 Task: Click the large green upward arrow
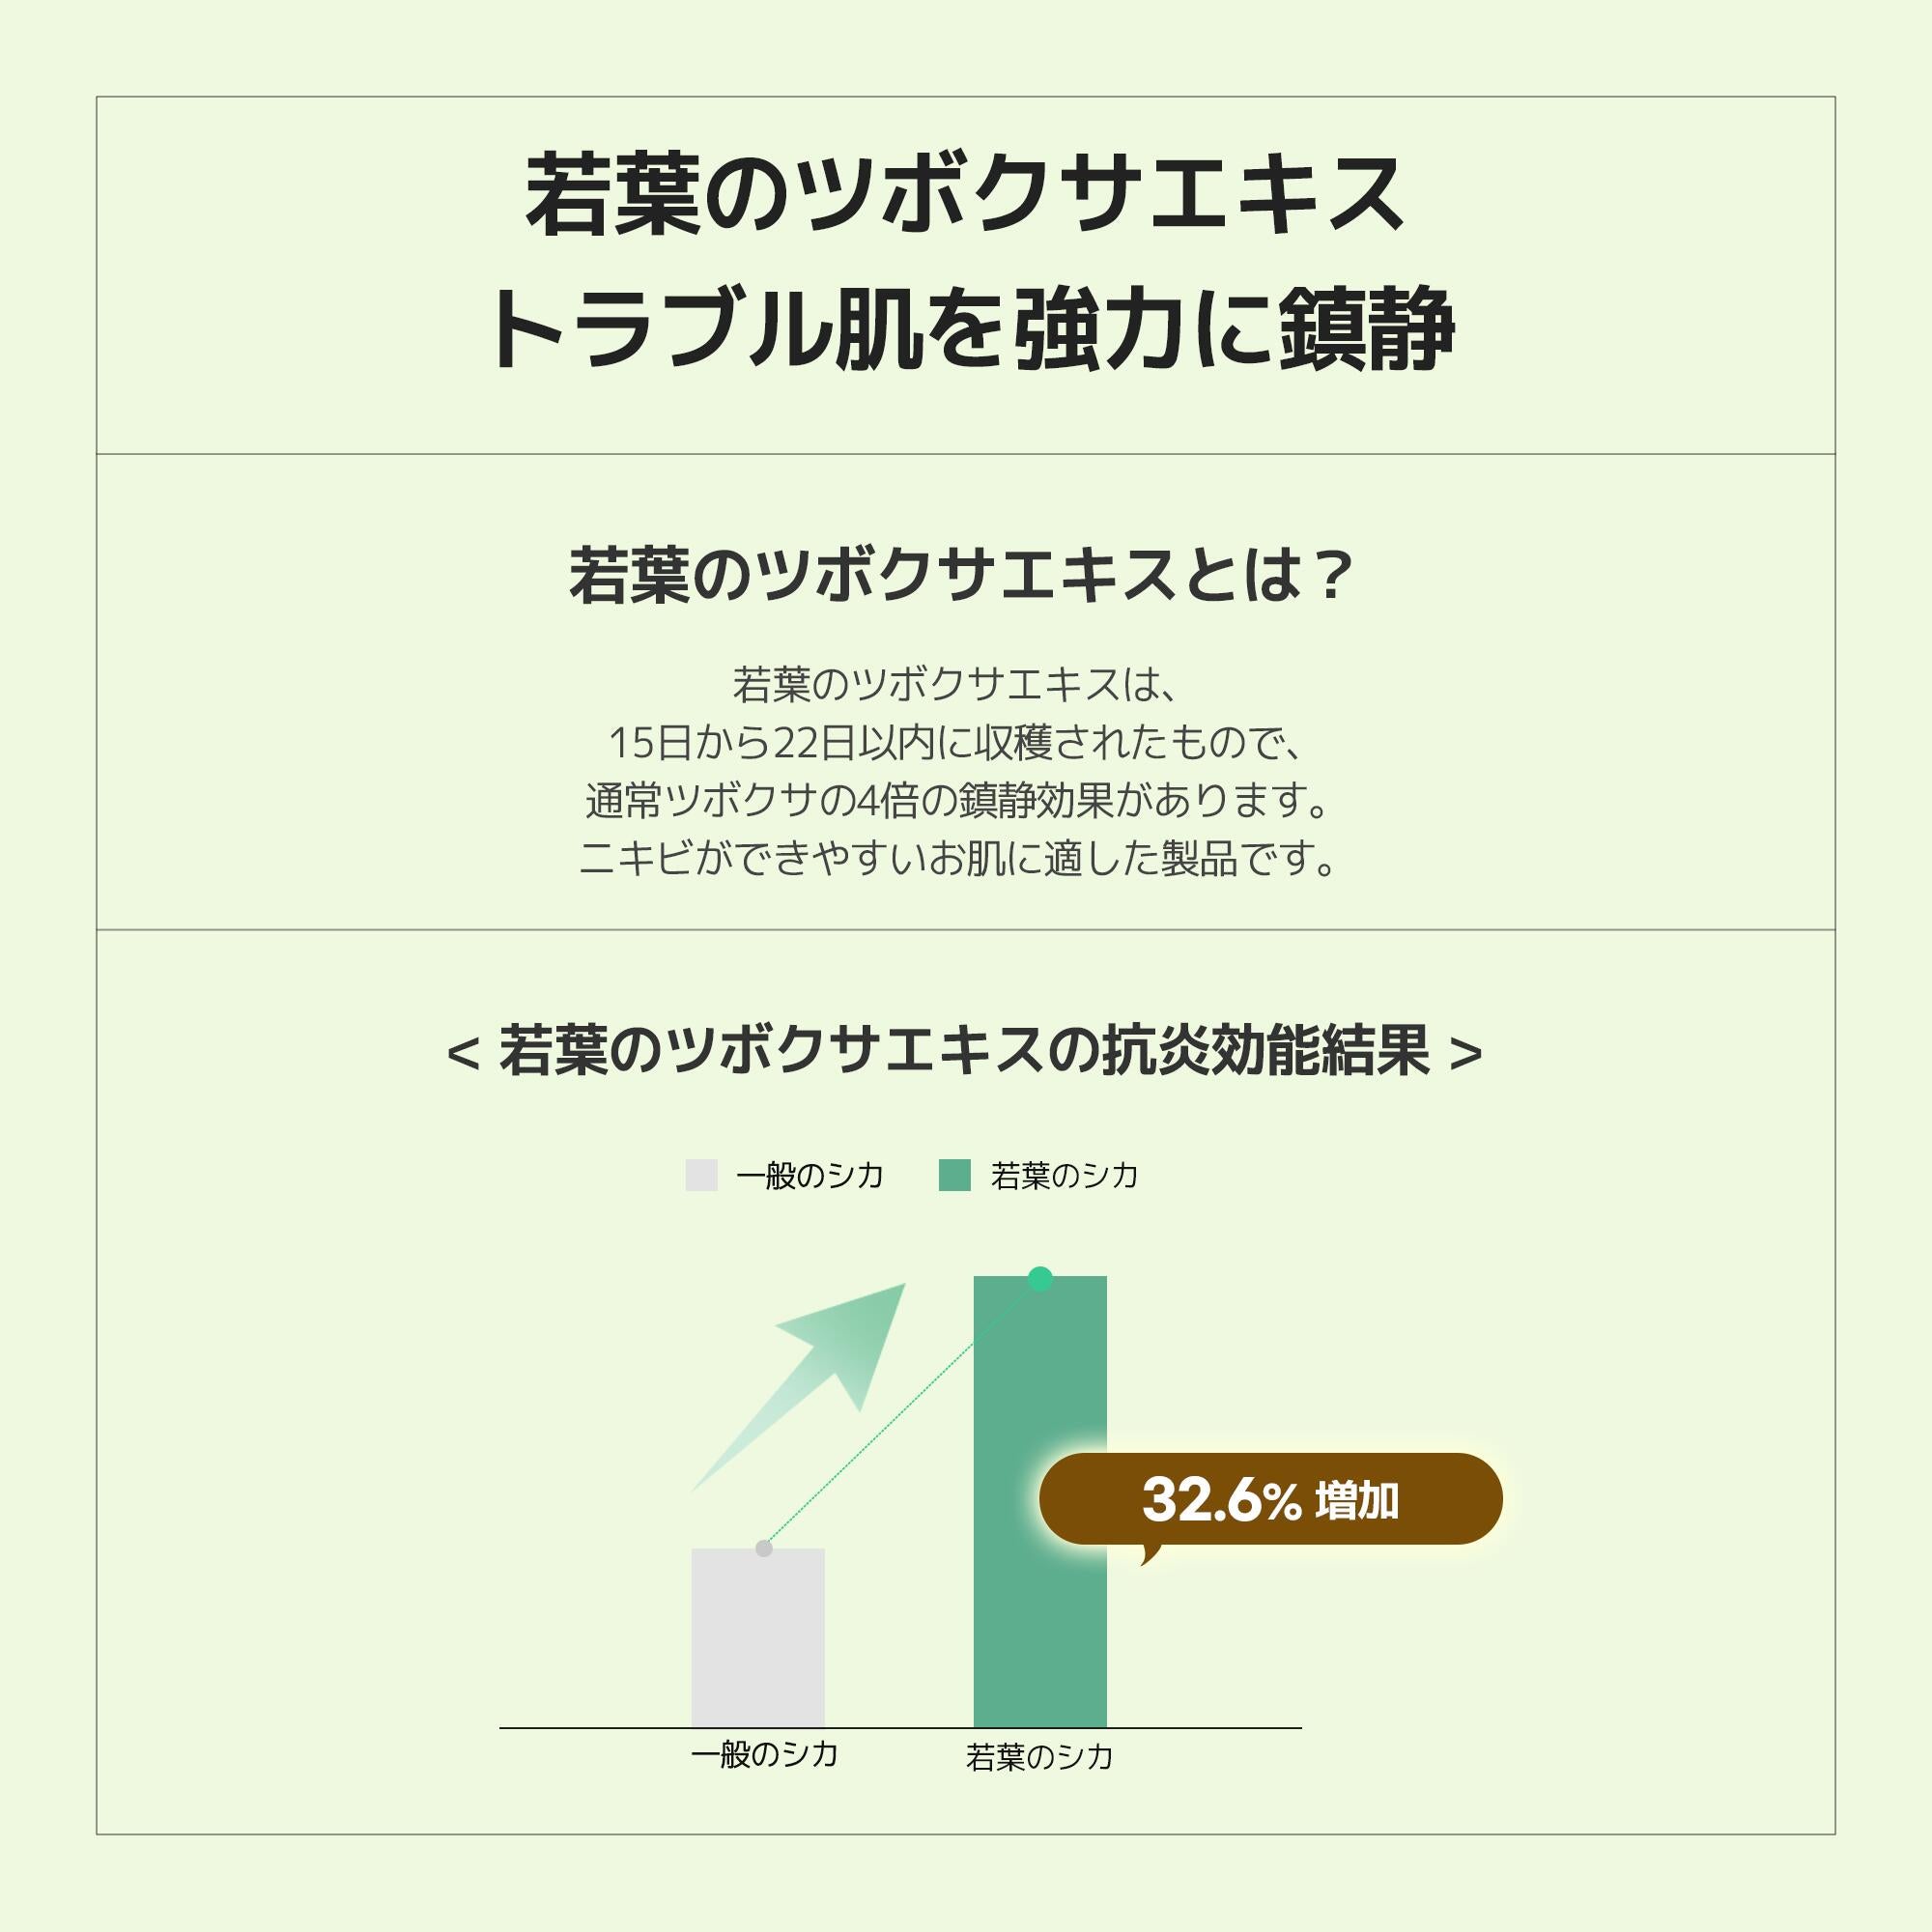pyautogui.click(x=798, y=1388)
